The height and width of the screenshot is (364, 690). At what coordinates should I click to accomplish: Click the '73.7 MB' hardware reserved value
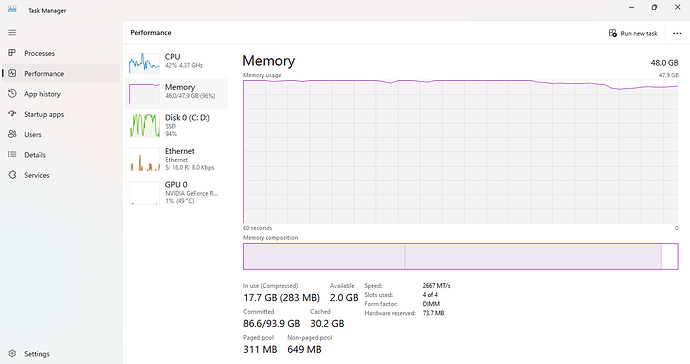433,313
